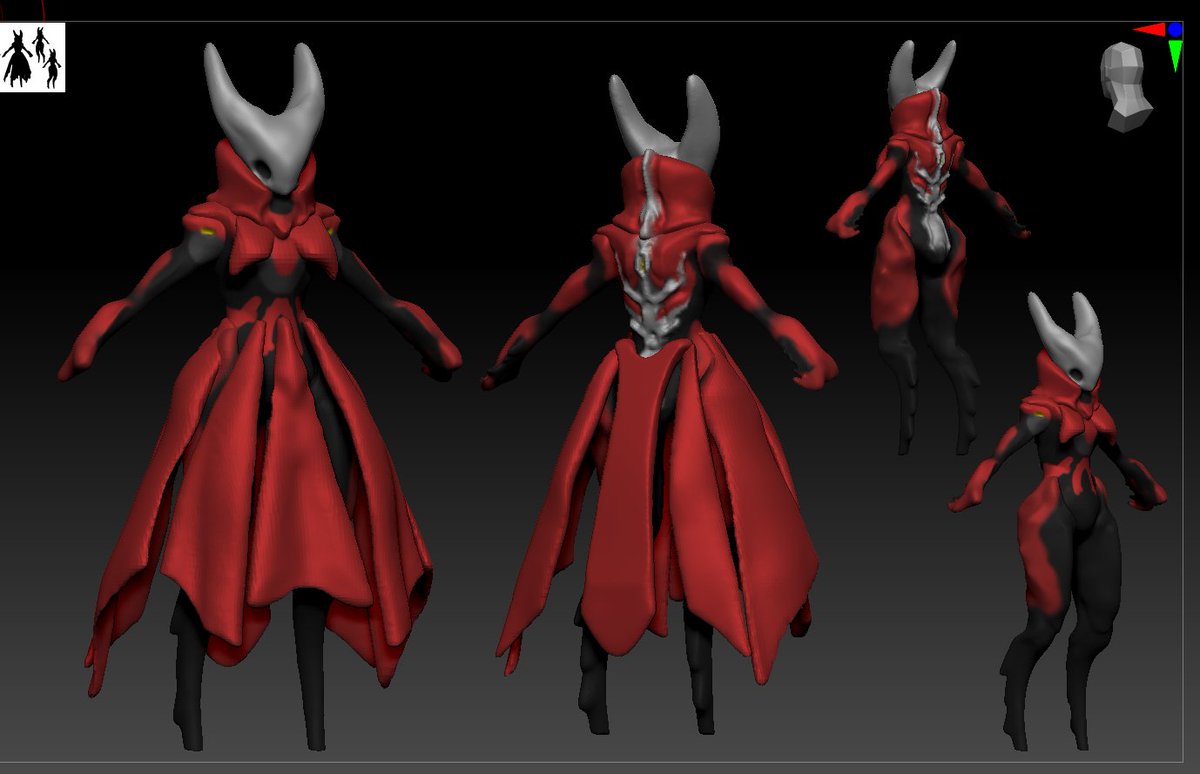This screenshot has height=774, width=1200.
Task: Click the silhouette thumbnail preview
Action: click(33, 57)
